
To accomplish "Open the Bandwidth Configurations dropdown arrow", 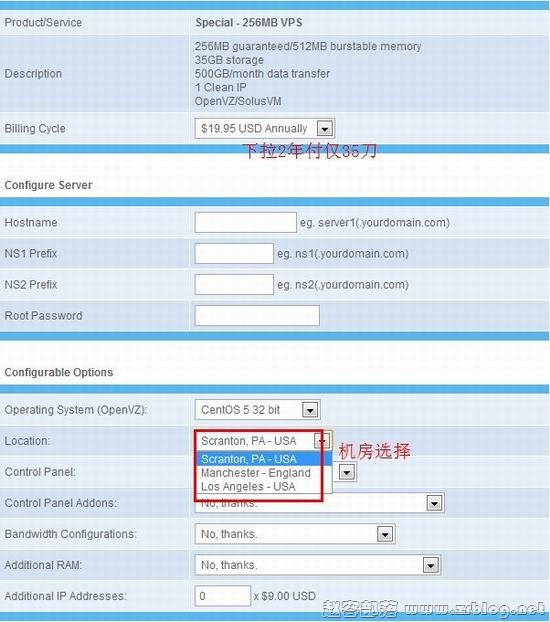I will click(385, 534).
